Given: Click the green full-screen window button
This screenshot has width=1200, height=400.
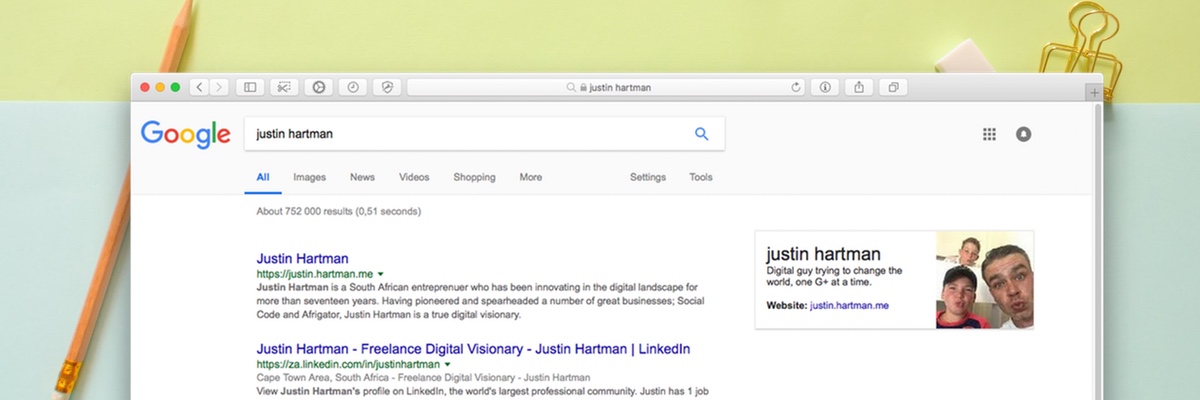Looking at the screenshot, I should (175, 87).
